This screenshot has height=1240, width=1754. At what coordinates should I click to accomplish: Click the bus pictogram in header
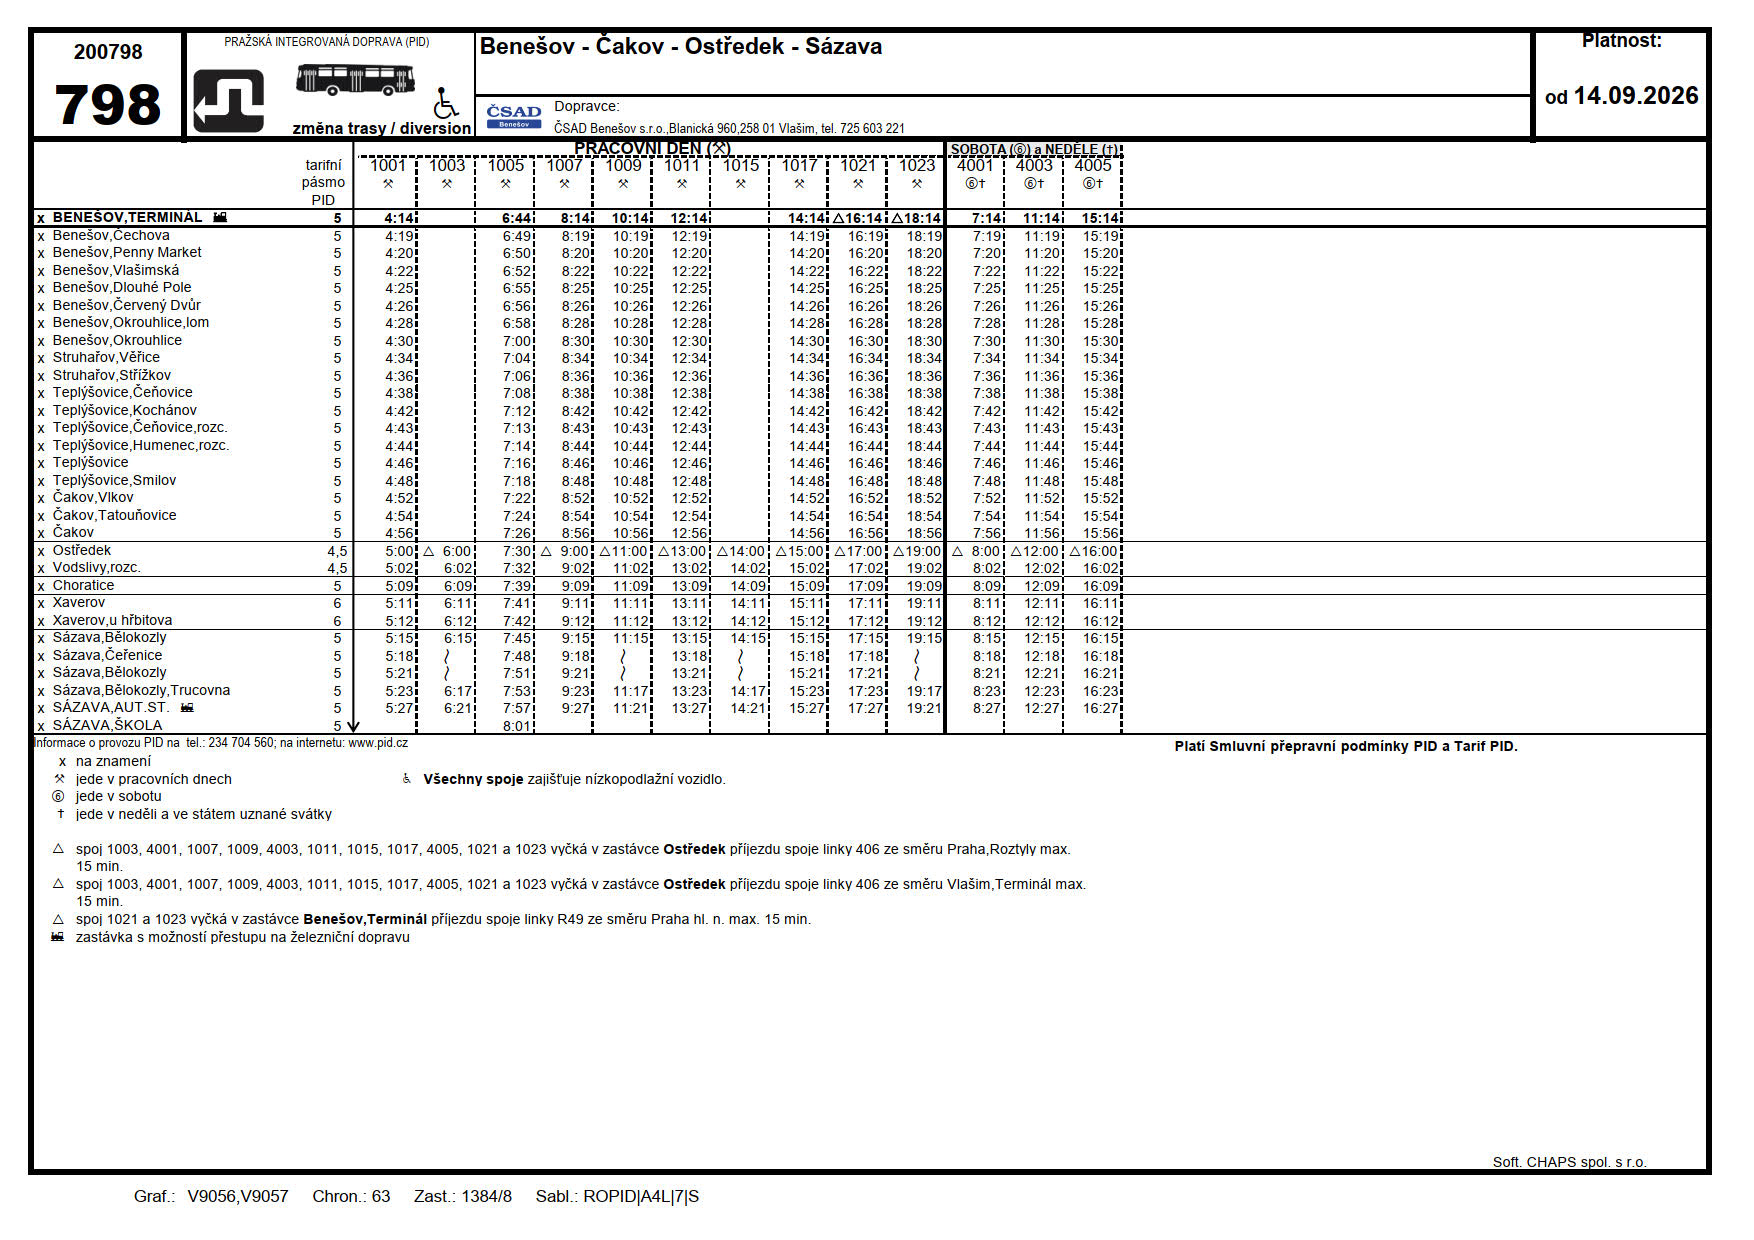pos(355,79)
